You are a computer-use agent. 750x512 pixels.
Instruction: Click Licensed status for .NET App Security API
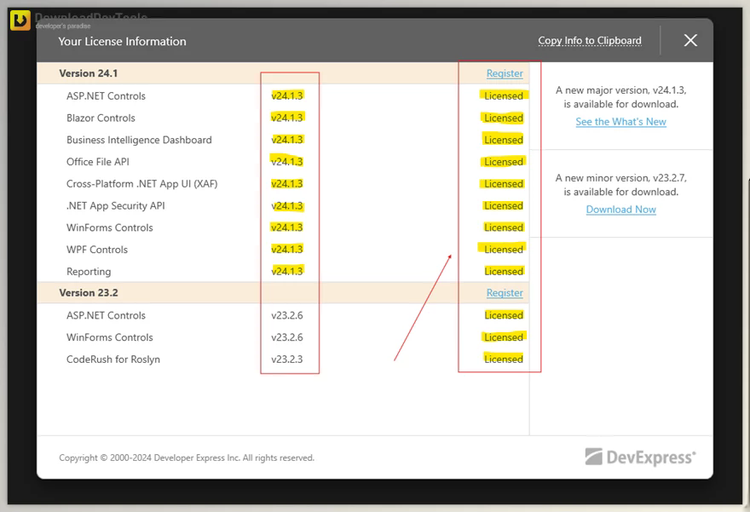coord(503,206)
